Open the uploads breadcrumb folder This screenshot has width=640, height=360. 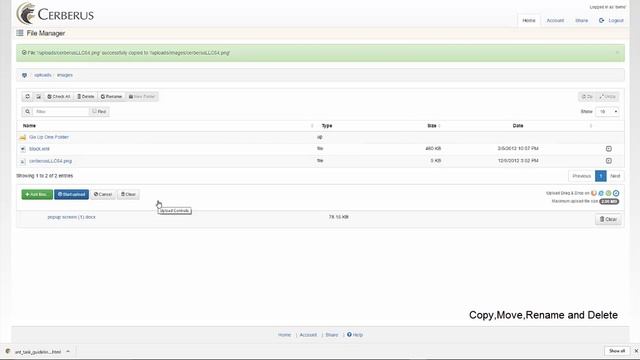(x=43, y=75)
